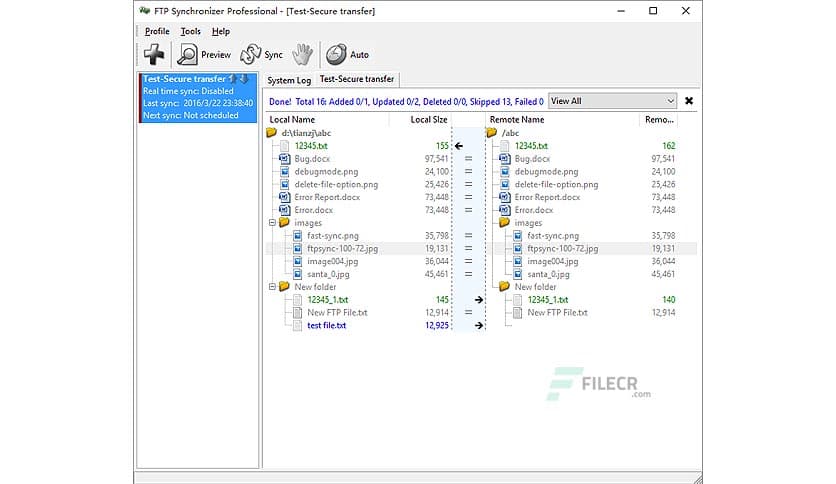The width and height of the screenshot is (836, 484).
Task: Click the equal sign for debugmode.png row
Action: pos(468,171)
